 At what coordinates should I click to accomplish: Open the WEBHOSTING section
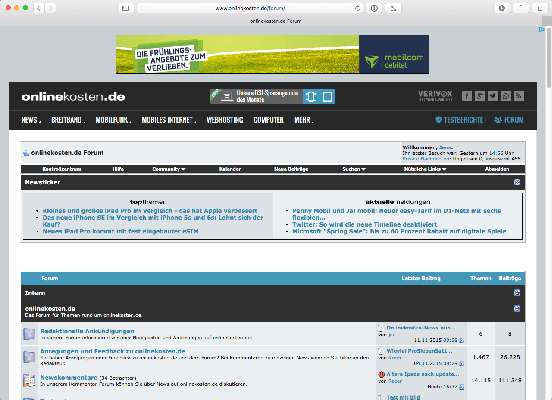coord(225,120)
